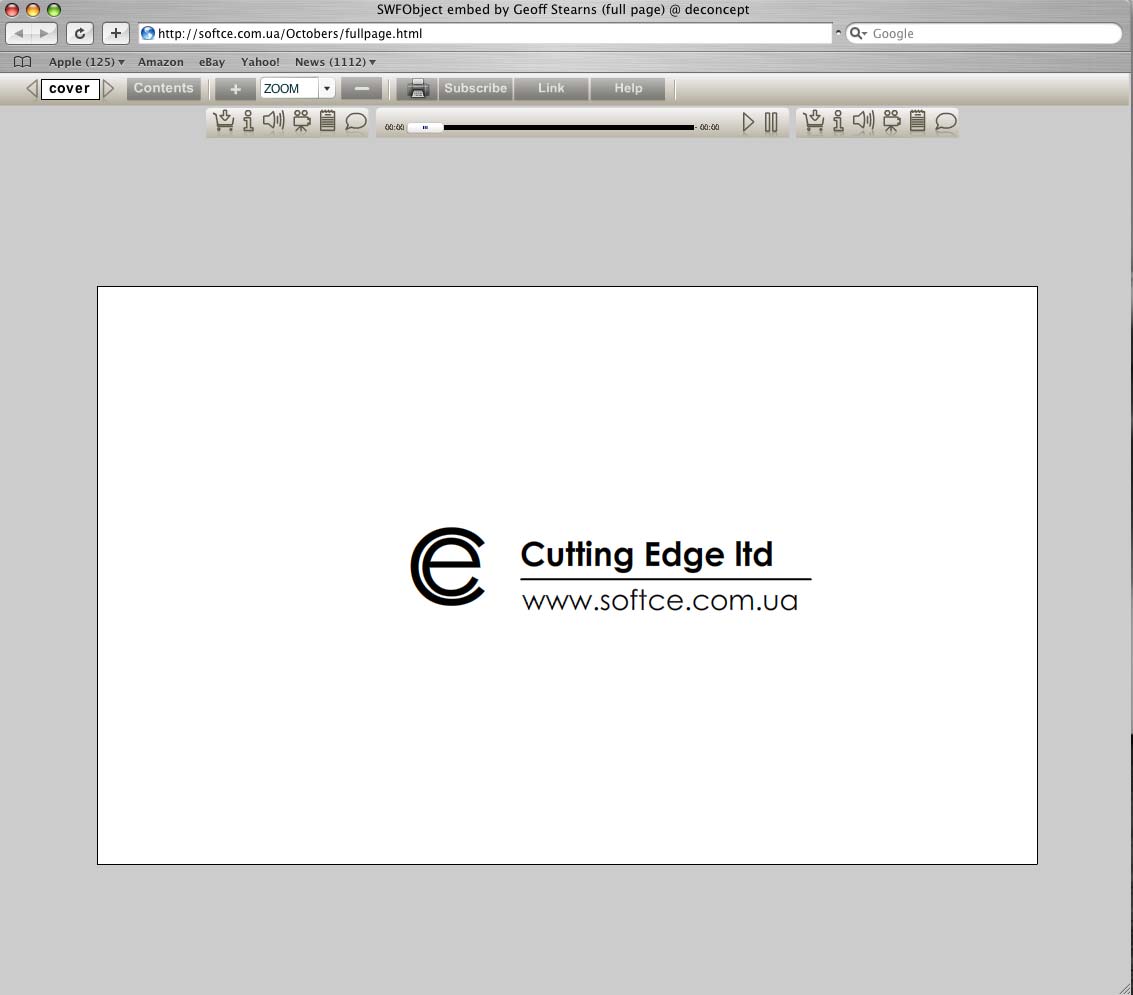Viewport: 1133px width, 995px height.
Task: Click the media progress slider handle
Action: (x=425, y=127)
